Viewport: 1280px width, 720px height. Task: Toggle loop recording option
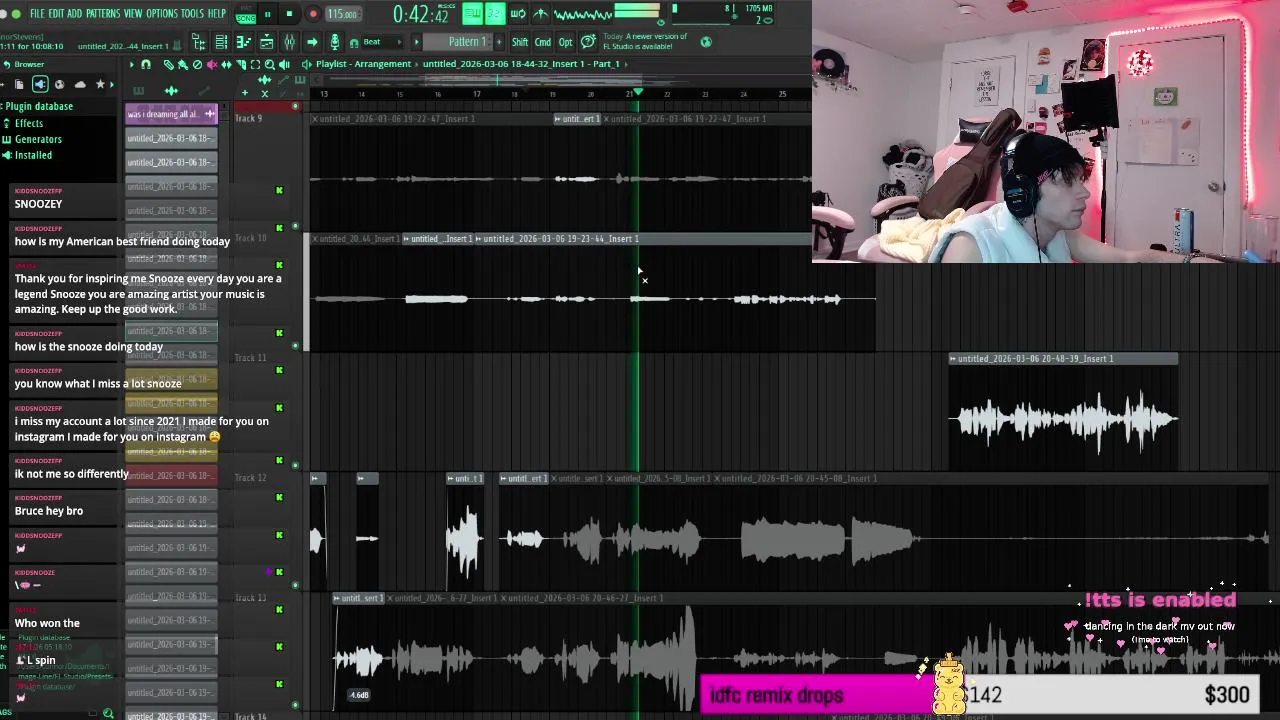click(518, 14)
